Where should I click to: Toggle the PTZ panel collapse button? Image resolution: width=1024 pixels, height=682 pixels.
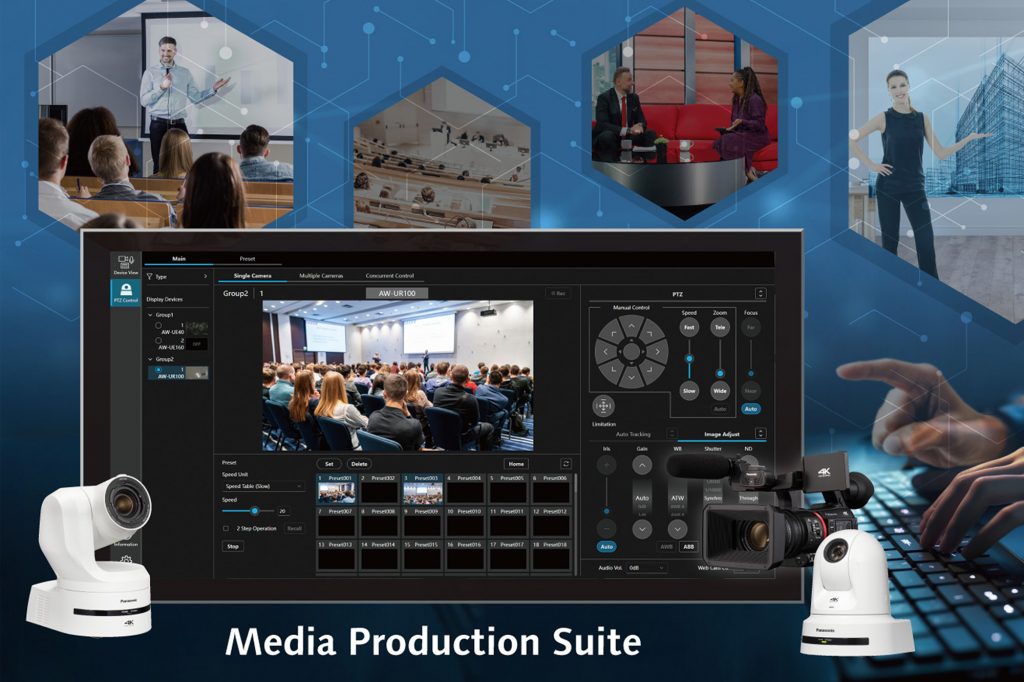coord(760,293)
